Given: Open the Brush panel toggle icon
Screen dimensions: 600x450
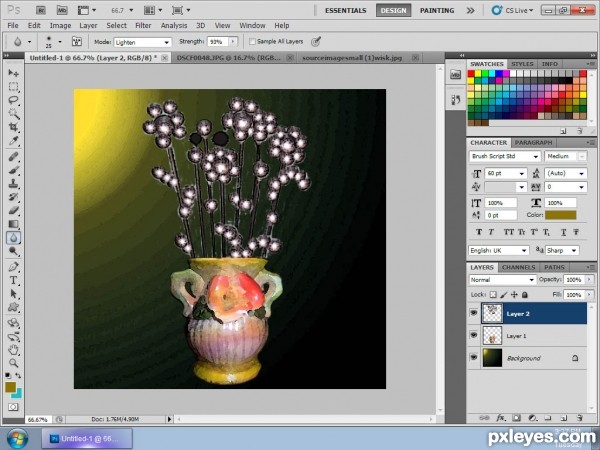Looking at the screenshot, I should [77, 41].
